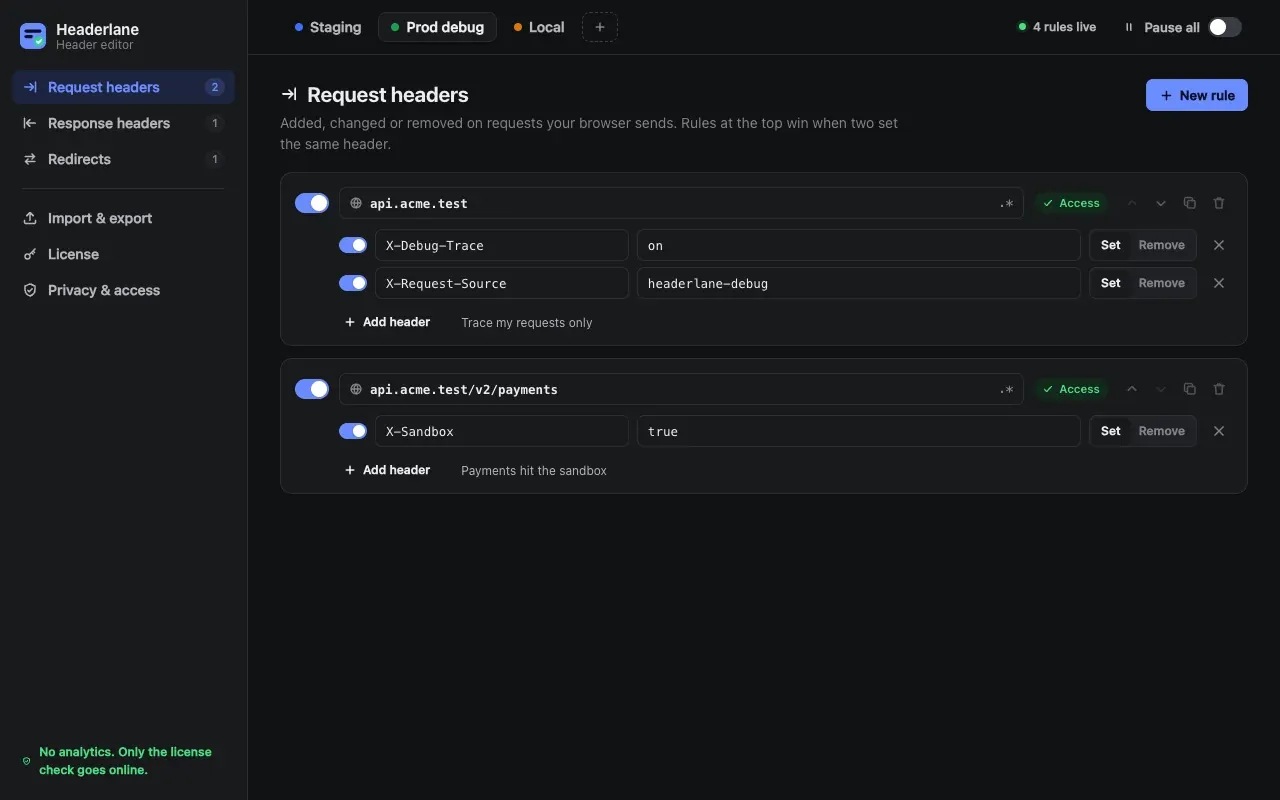Open Redirects in sidebar
The height and width of the screenshot is (800, 1280).
pyautogui.click(x=123, y=159)
